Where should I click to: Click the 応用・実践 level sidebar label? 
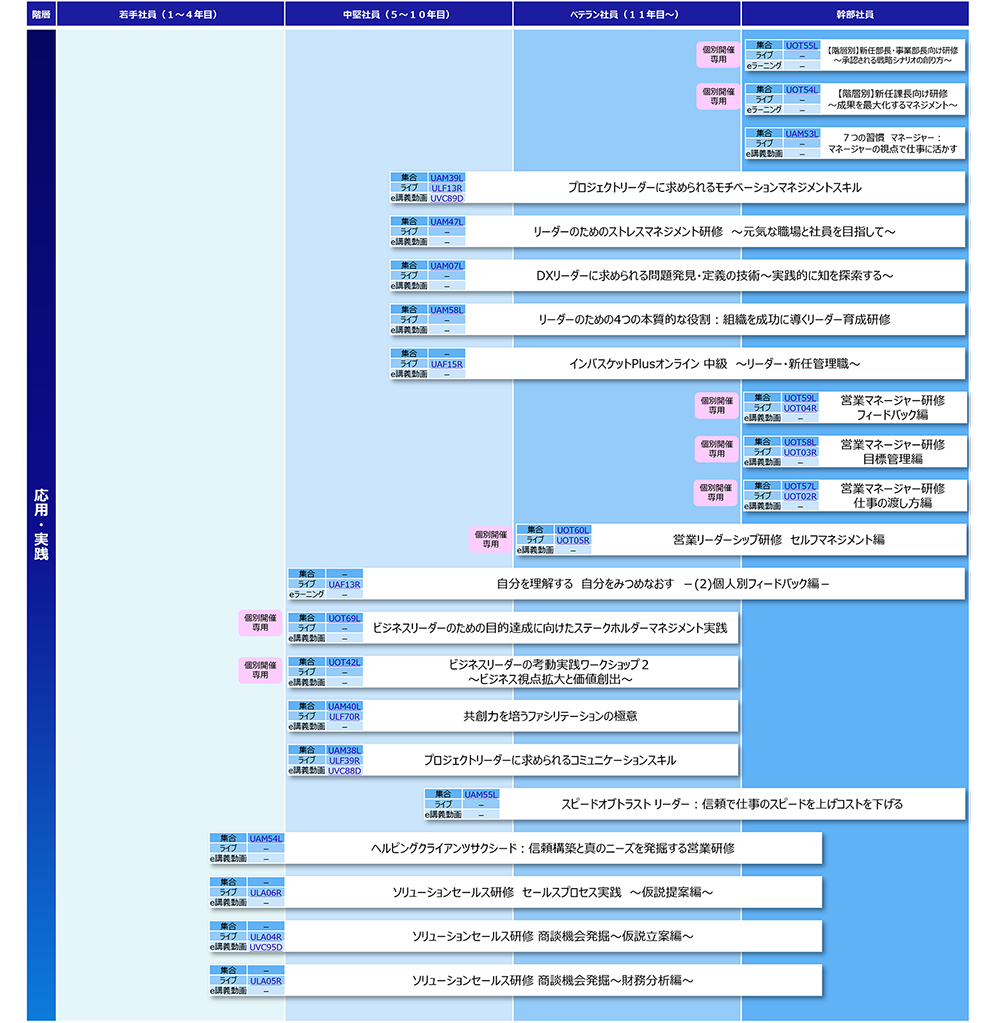click(41, 525)
